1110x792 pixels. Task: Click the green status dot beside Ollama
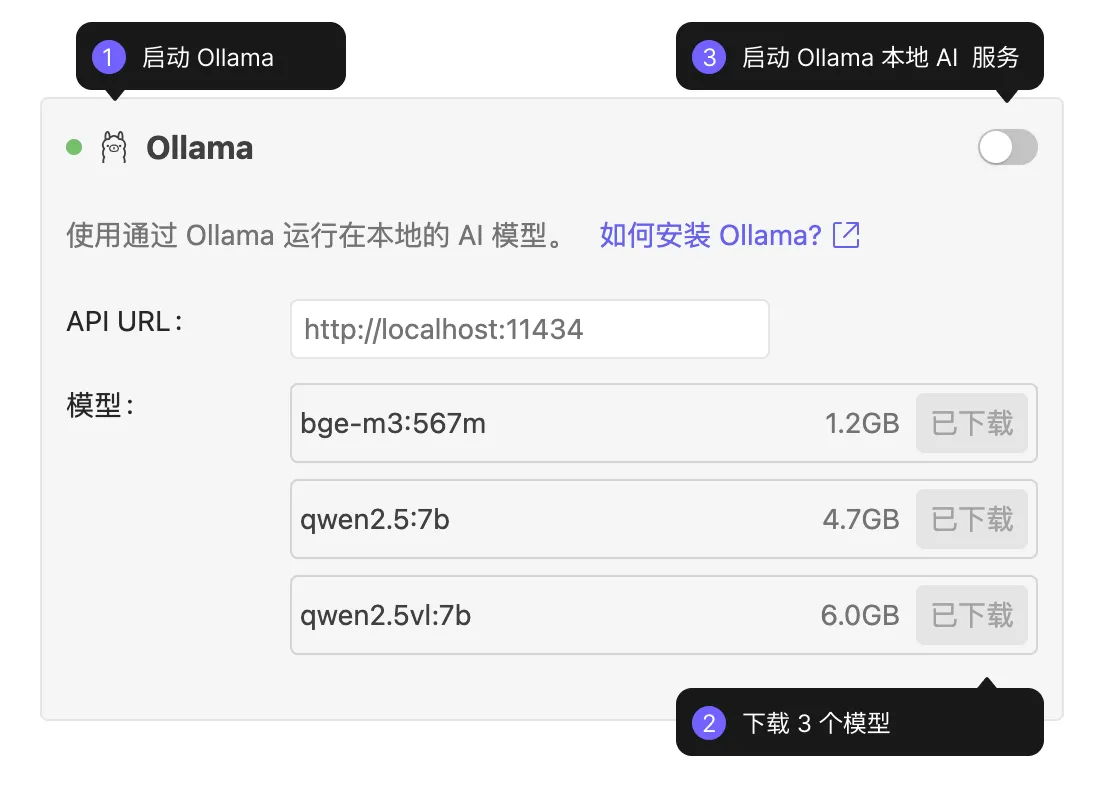click(74, 148)
